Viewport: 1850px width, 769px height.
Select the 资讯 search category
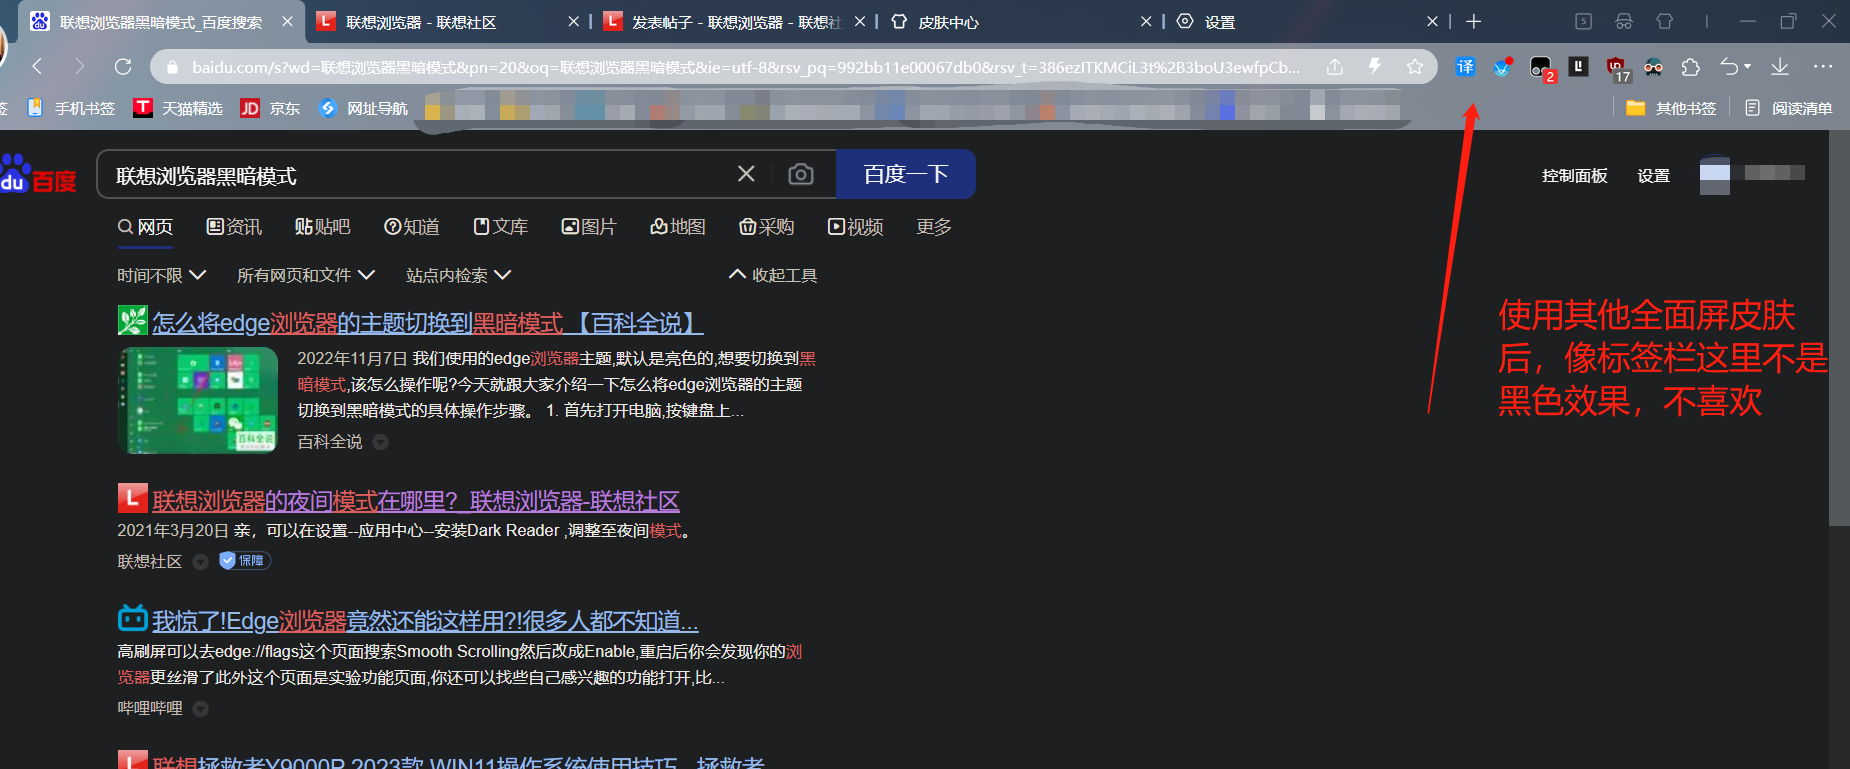(234, 227)
